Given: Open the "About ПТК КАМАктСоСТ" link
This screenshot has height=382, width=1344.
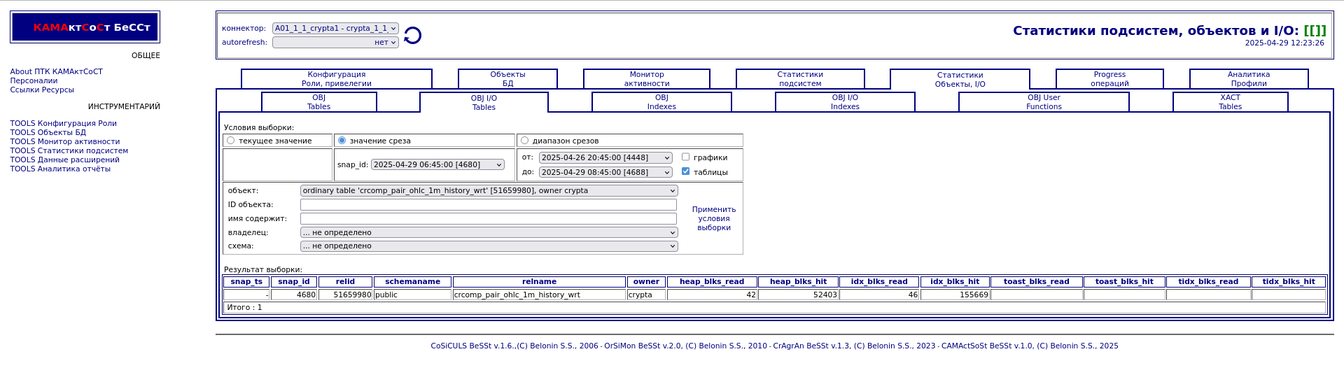Looking at the screenshot, I should pyautogui.click(x=56, y=72).
